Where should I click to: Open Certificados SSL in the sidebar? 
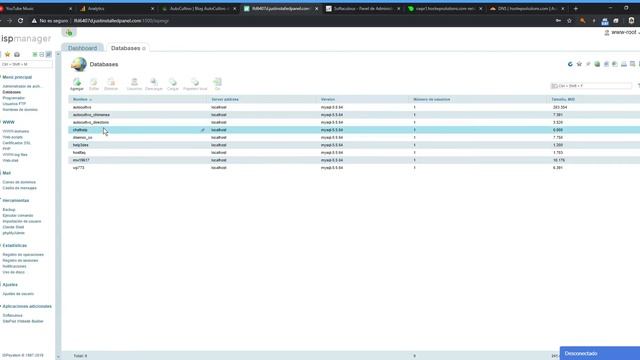(16, 143)
